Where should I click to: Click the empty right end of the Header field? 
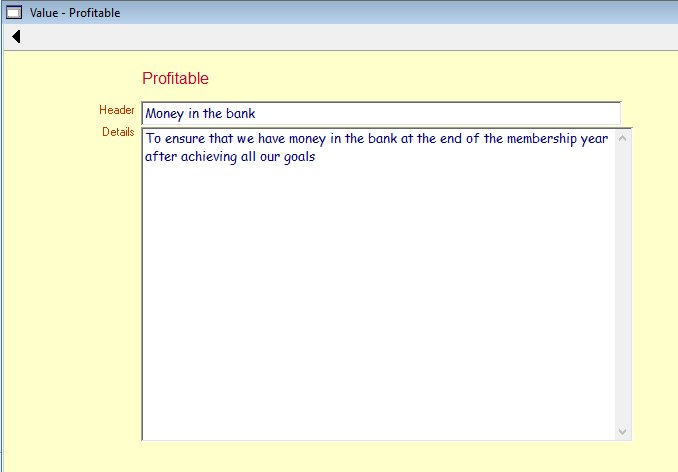pyautogui.click(x=560, y=114)
